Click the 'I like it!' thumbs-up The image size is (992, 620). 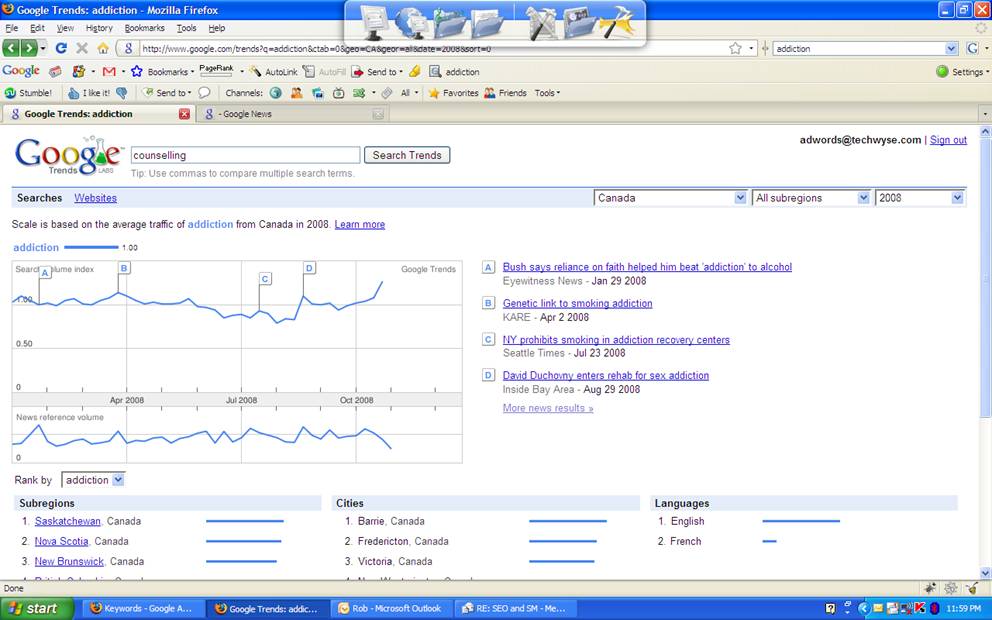pyautogui.click(x=89, y=92)
